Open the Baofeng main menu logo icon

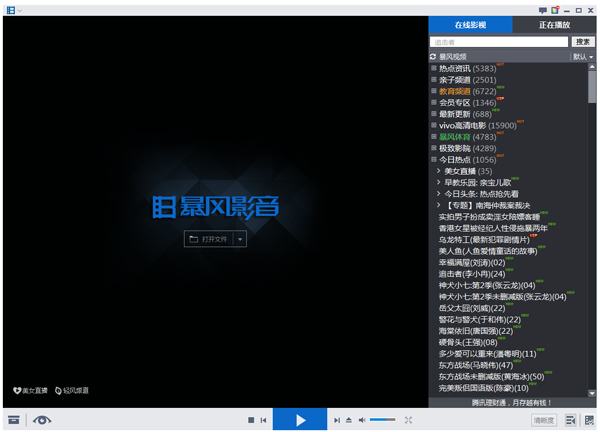(11, 10)
